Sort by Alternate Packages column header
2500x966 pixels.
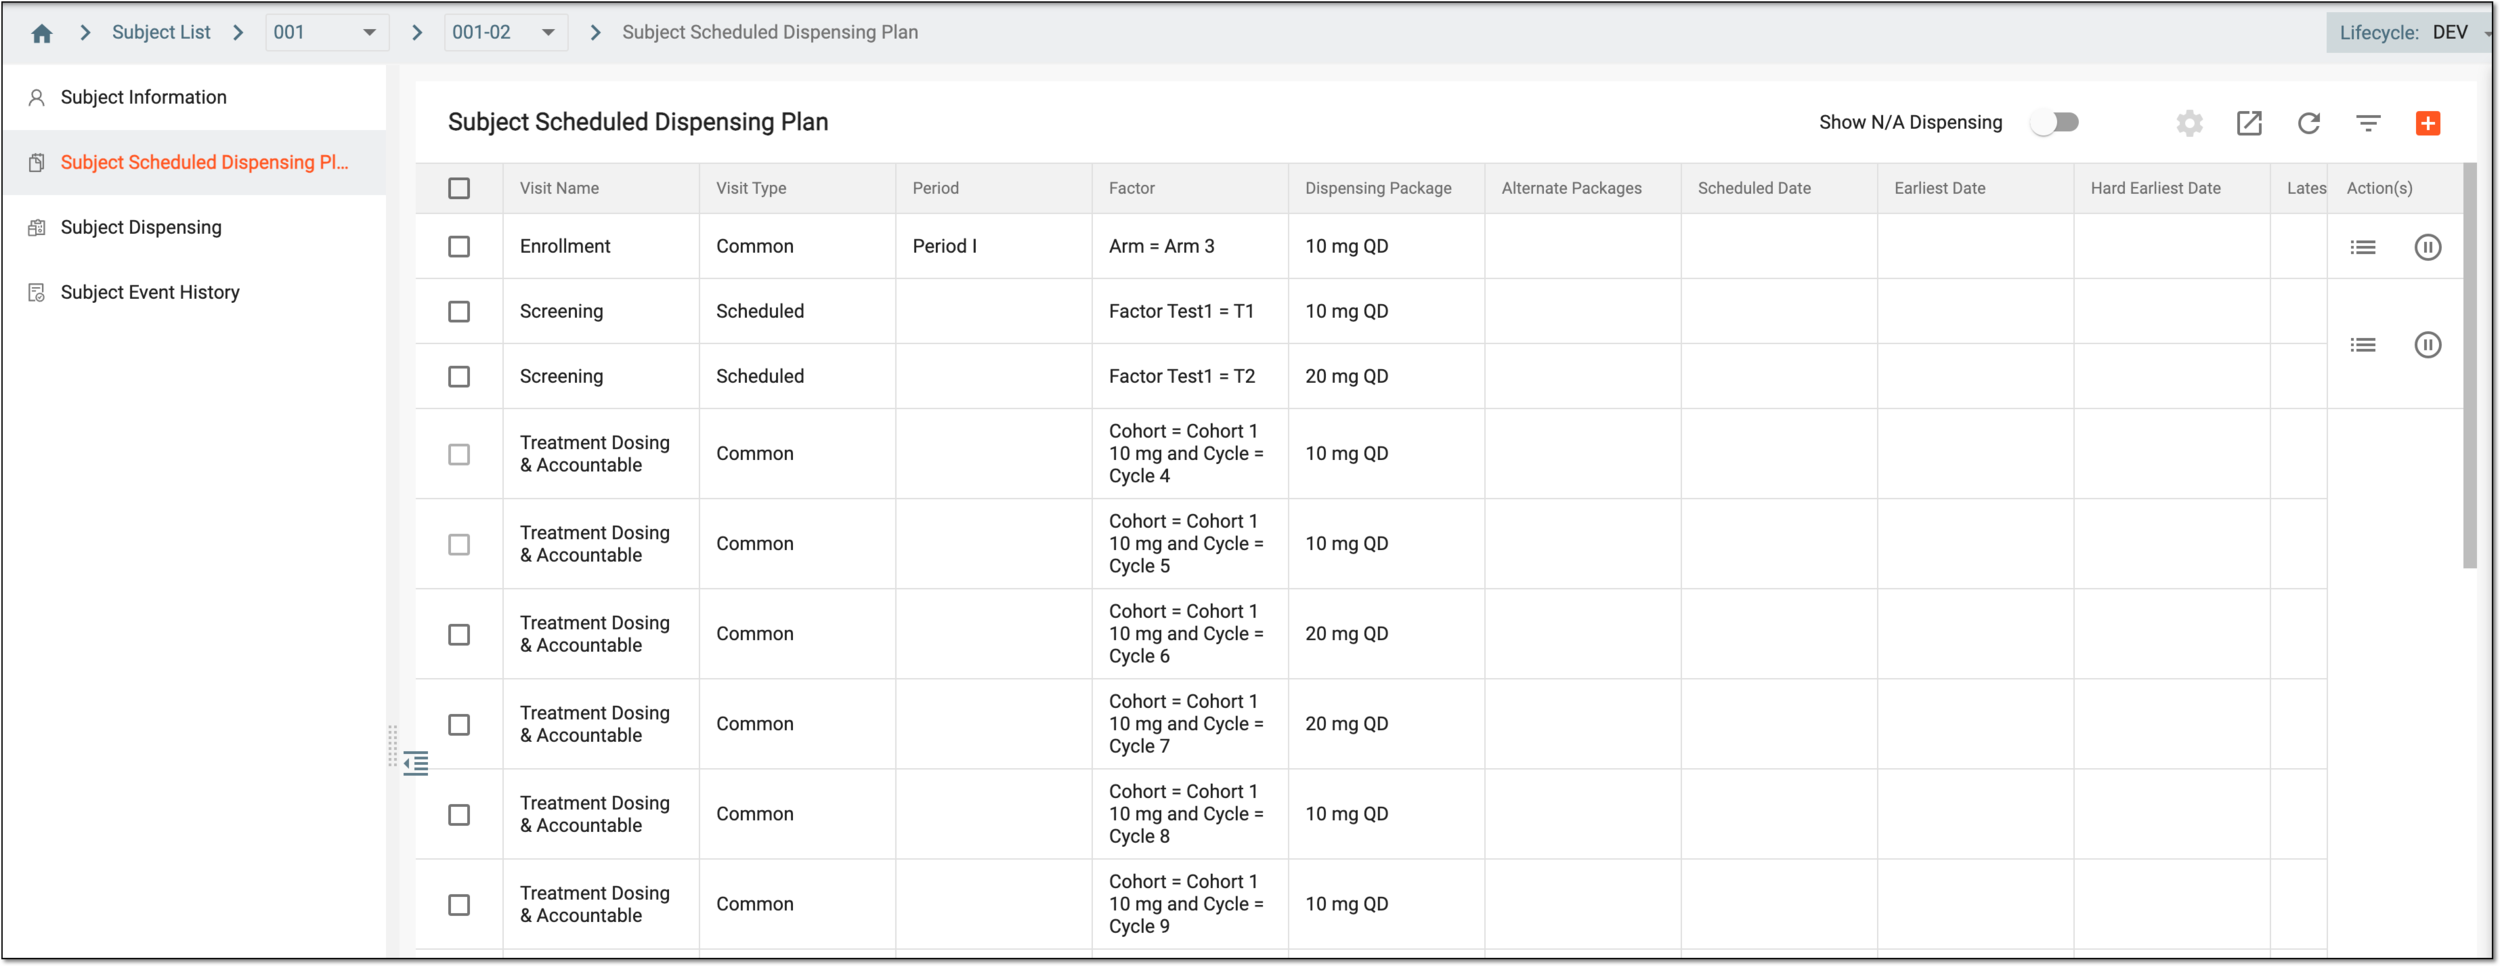pyautogui.click(x=1571, y=188)
